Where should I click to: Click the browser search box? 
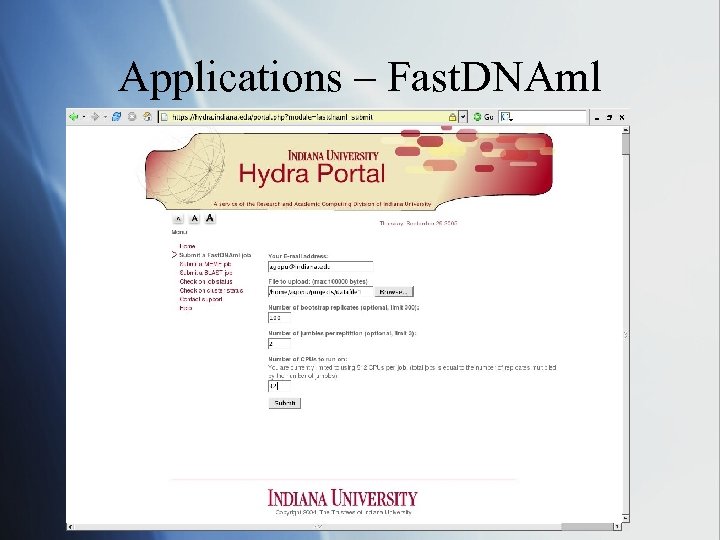coord(543,117)
